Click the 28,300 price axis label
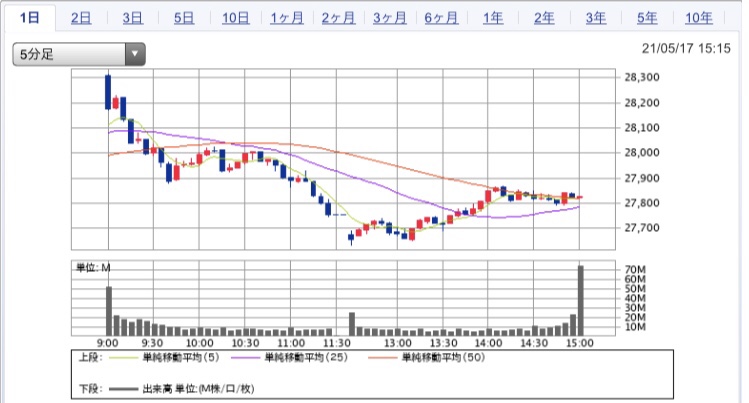Screen dimensions: 749x403 [642, 77]
